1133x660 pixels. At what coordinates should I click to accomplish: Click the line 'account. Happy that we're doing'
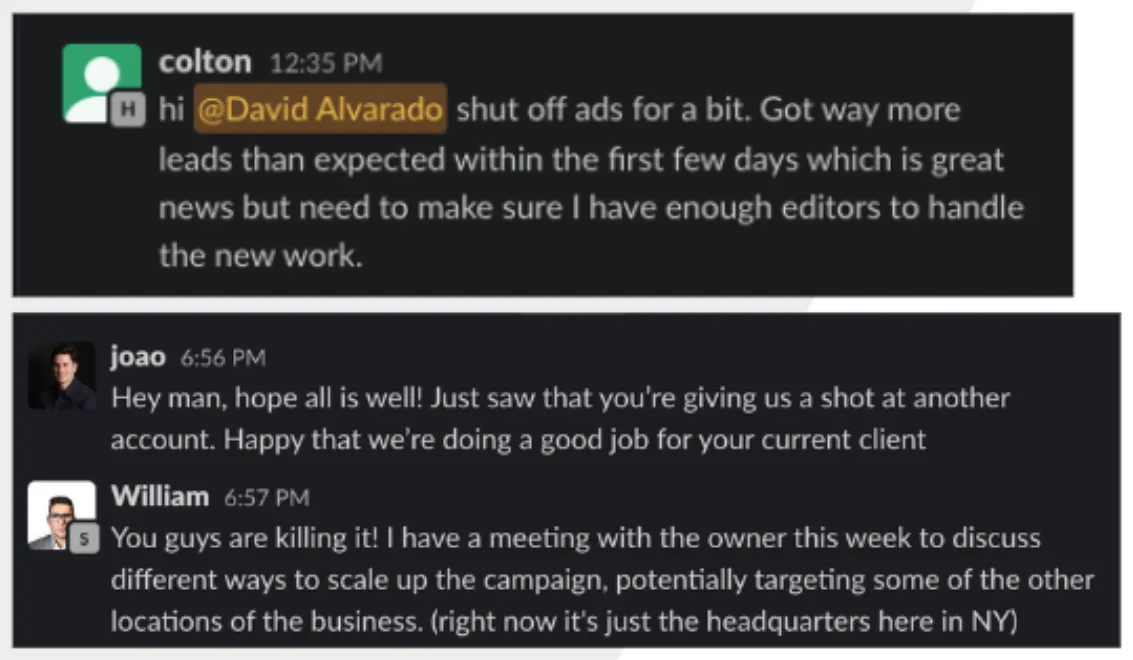518,440
